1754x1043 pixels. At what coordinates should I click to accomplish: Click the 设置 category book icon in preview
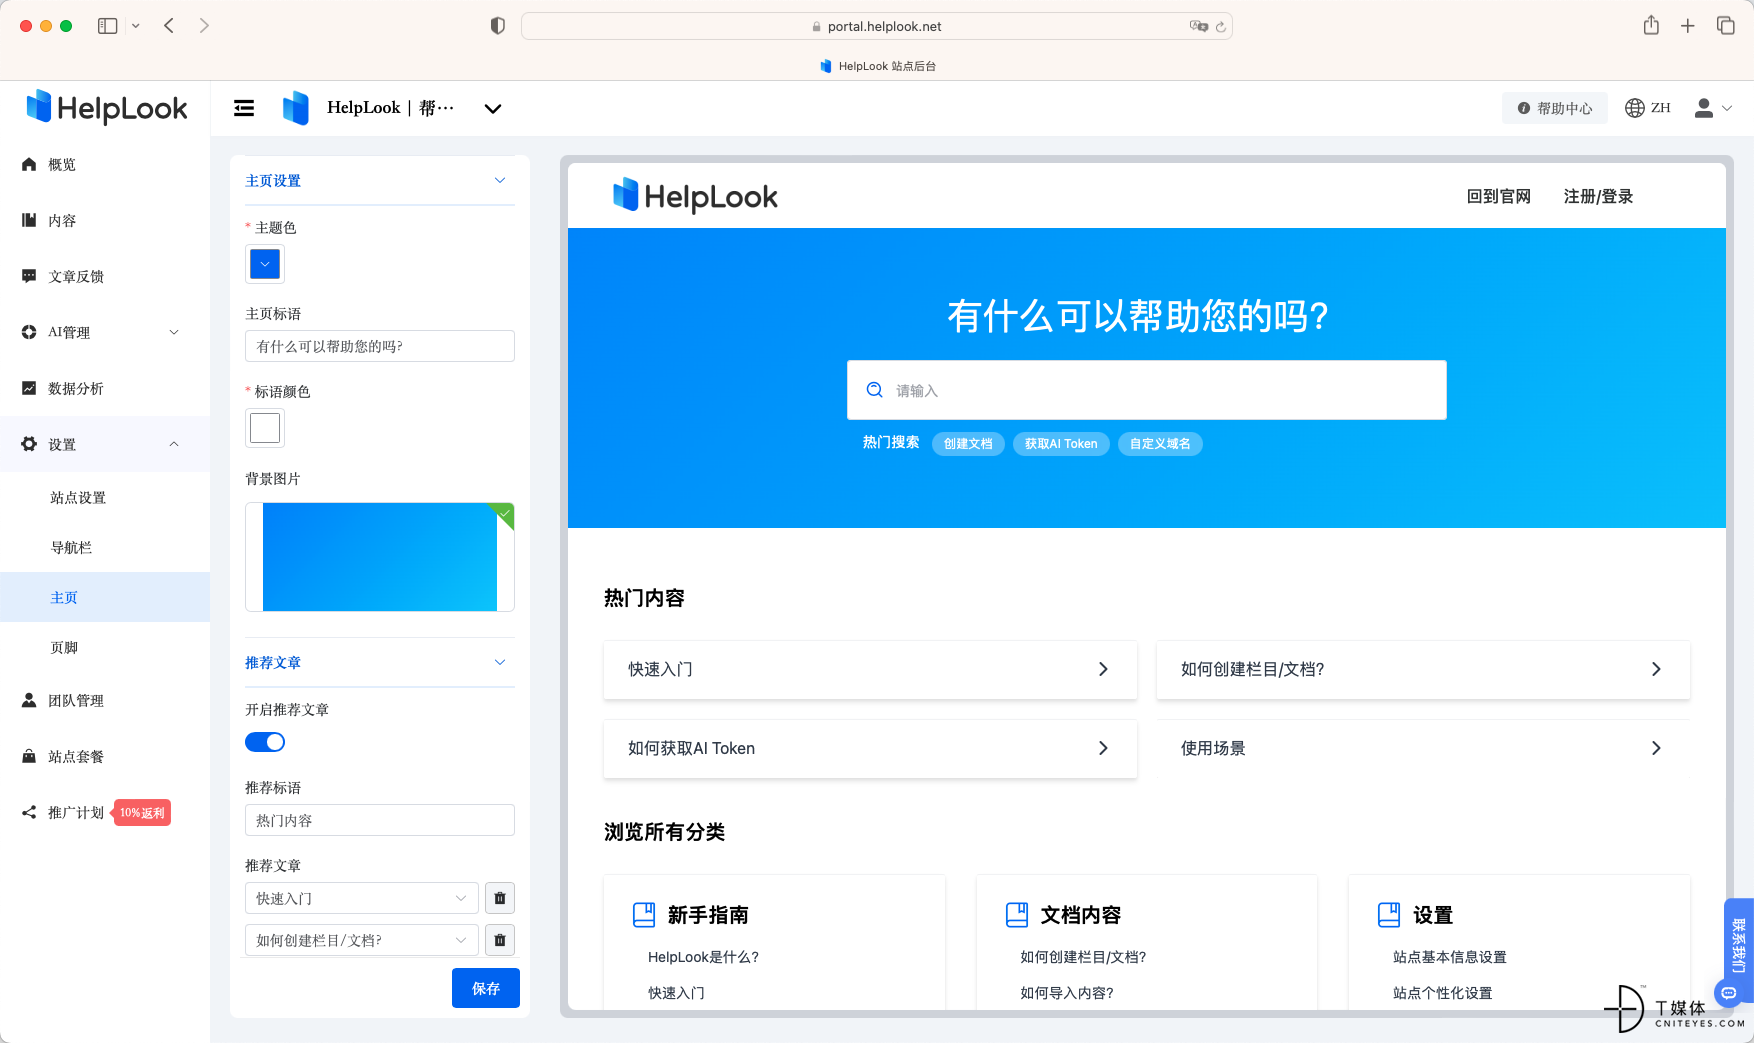tap(1389, 915)
